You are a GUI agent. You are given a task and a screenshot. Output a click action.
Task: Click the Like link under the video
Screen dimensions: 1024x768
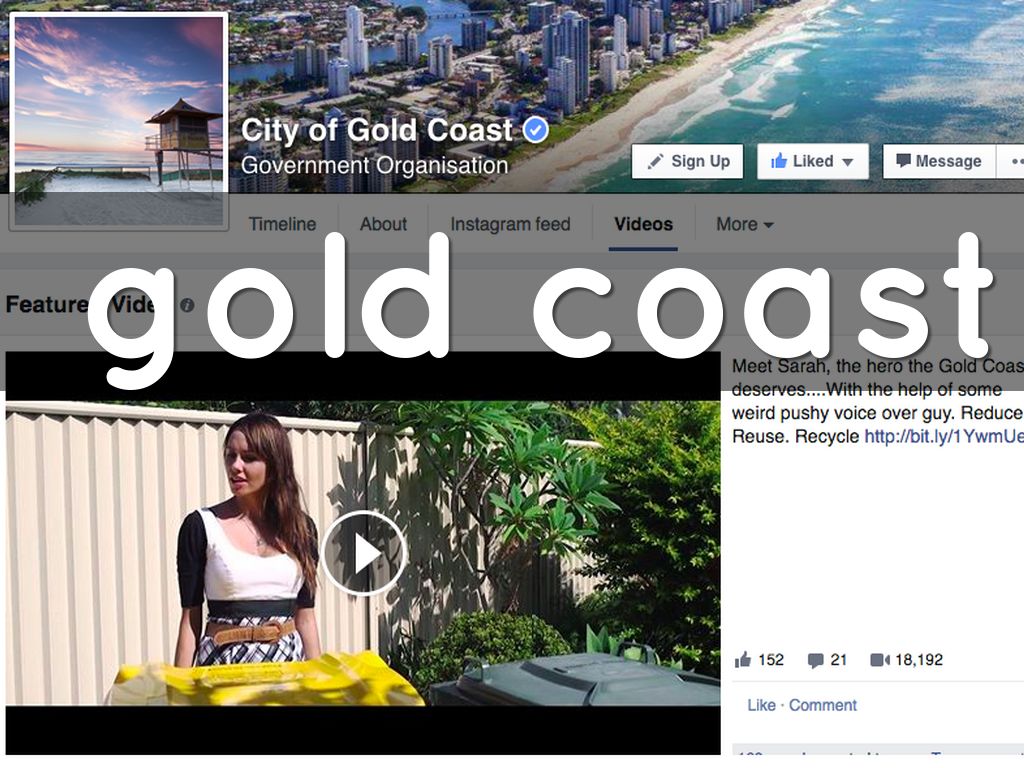tap(761, 705)
